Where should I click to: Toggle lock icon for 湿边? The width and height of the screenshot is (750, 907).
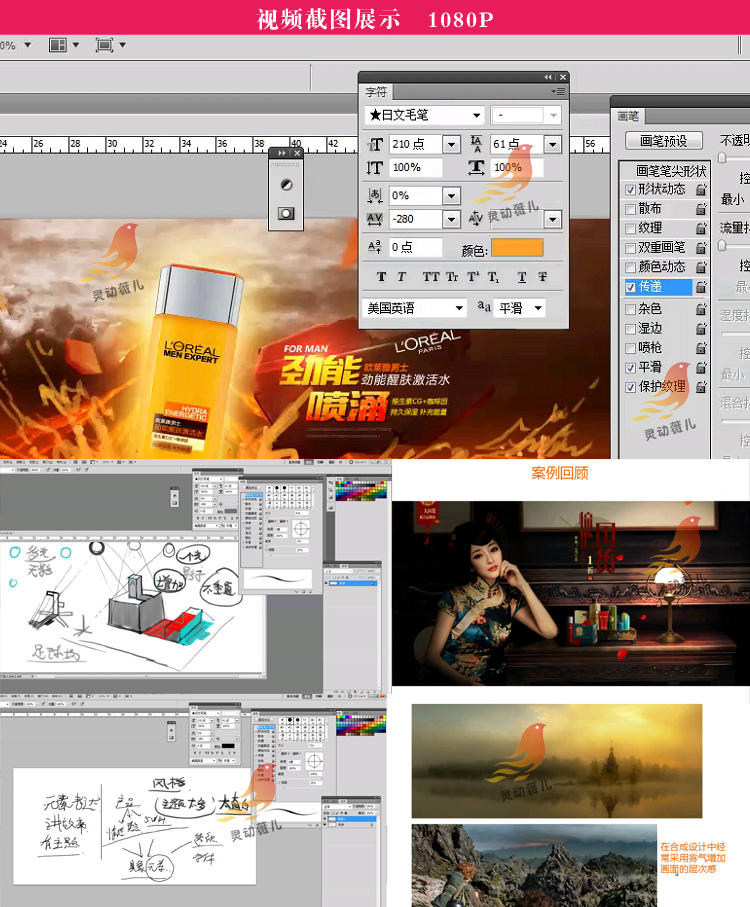click(701, 329)
